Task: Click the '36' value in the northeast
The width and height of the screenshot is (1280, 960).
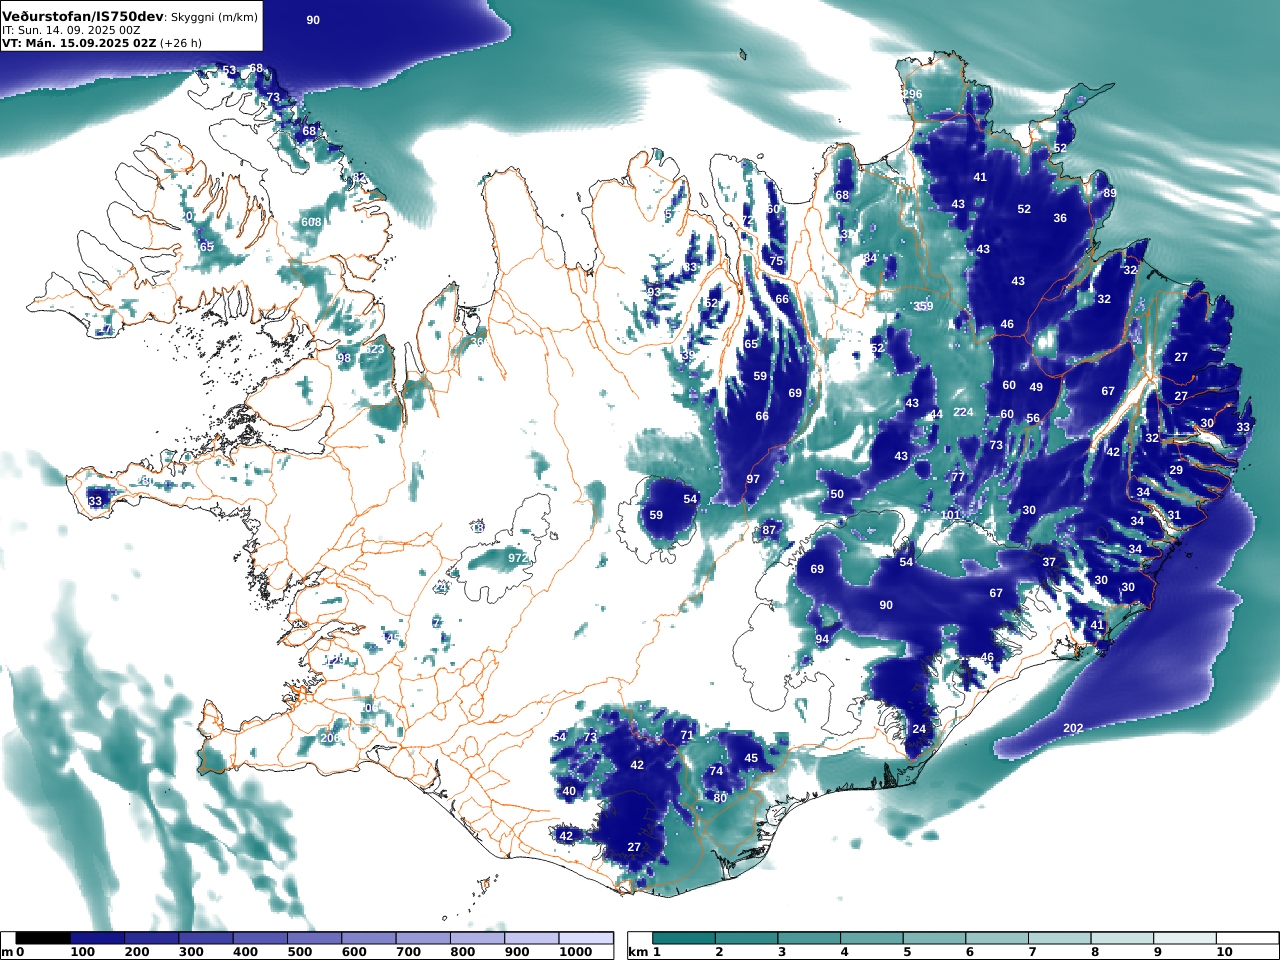Action: 1060,218
